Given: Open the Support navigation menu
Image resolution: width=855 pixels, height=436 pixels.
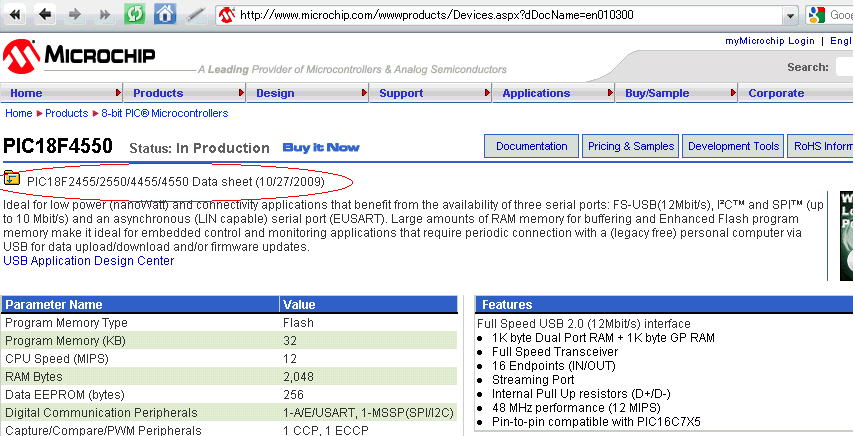Looking at the screenshot, I should point(401,93).
